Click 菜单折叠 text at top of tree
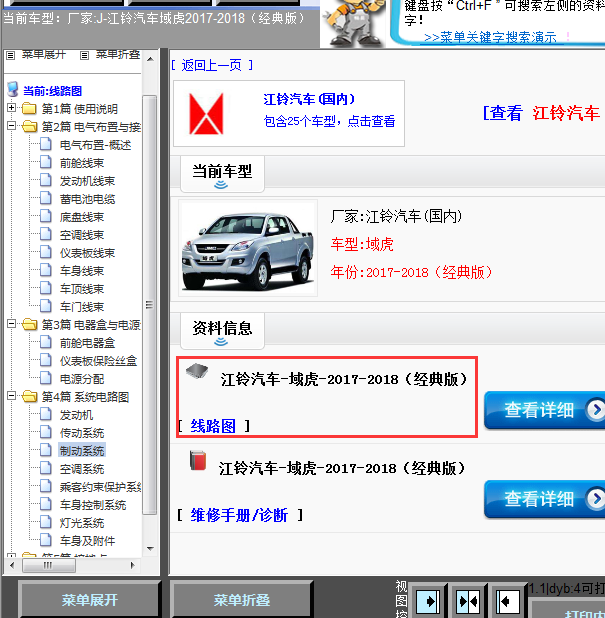 pos(118,54)
